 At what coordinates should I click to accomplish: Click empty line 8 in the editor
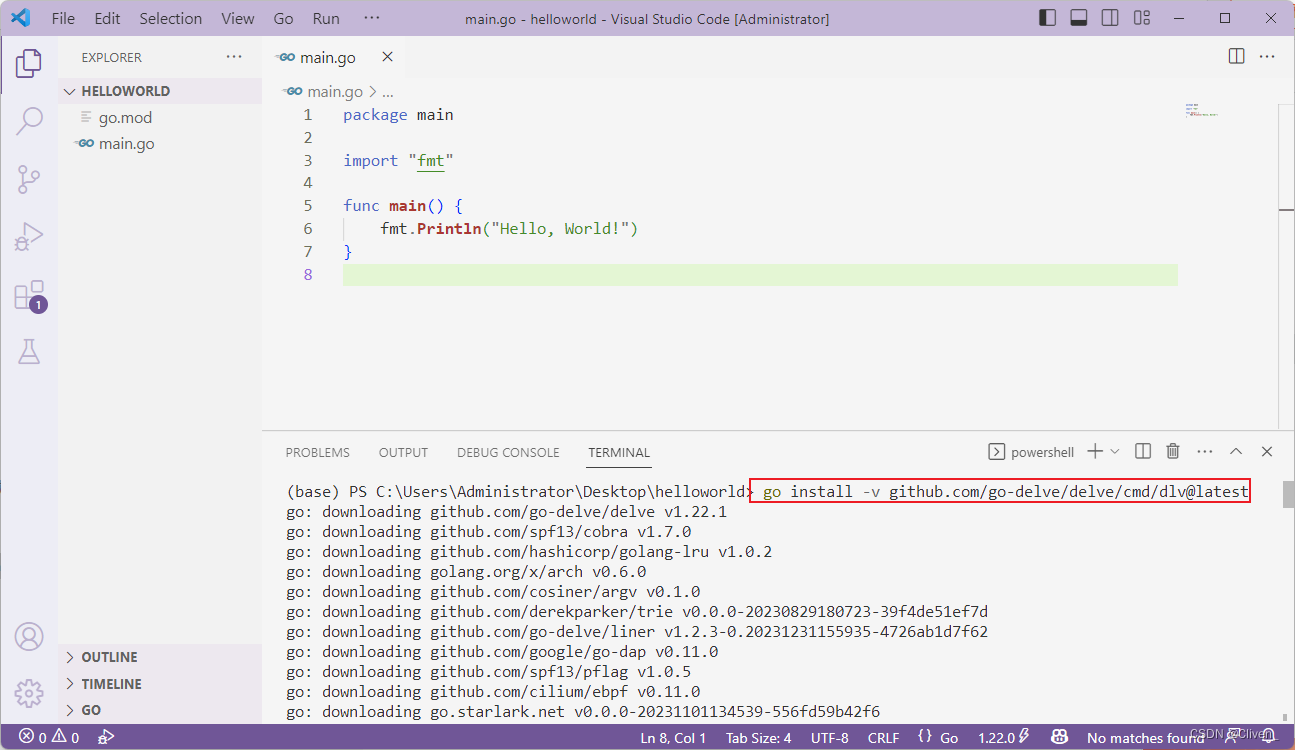[760, 275]
